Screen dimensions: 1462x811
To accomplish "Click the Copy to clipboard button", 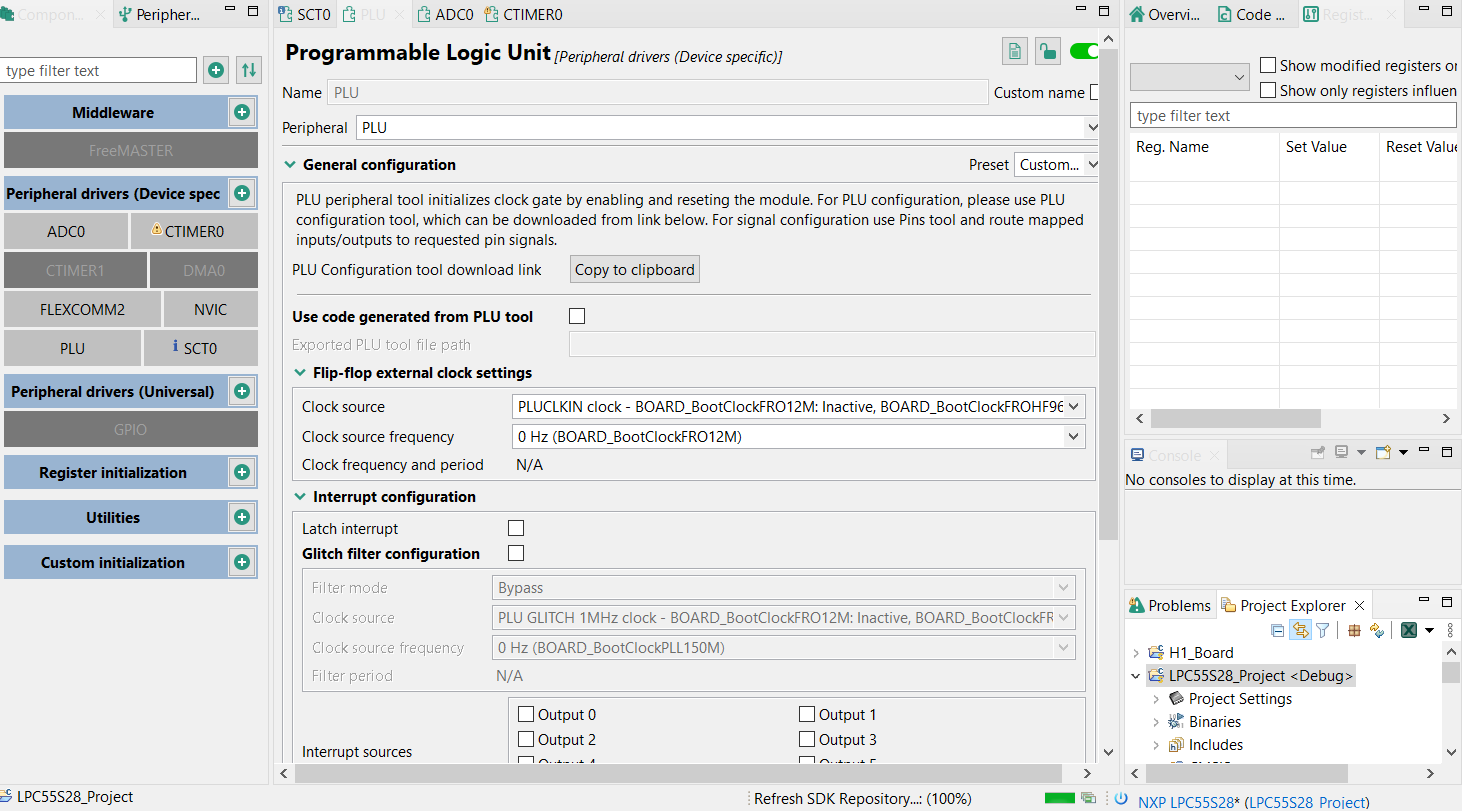I will click(x=634, y=270).
